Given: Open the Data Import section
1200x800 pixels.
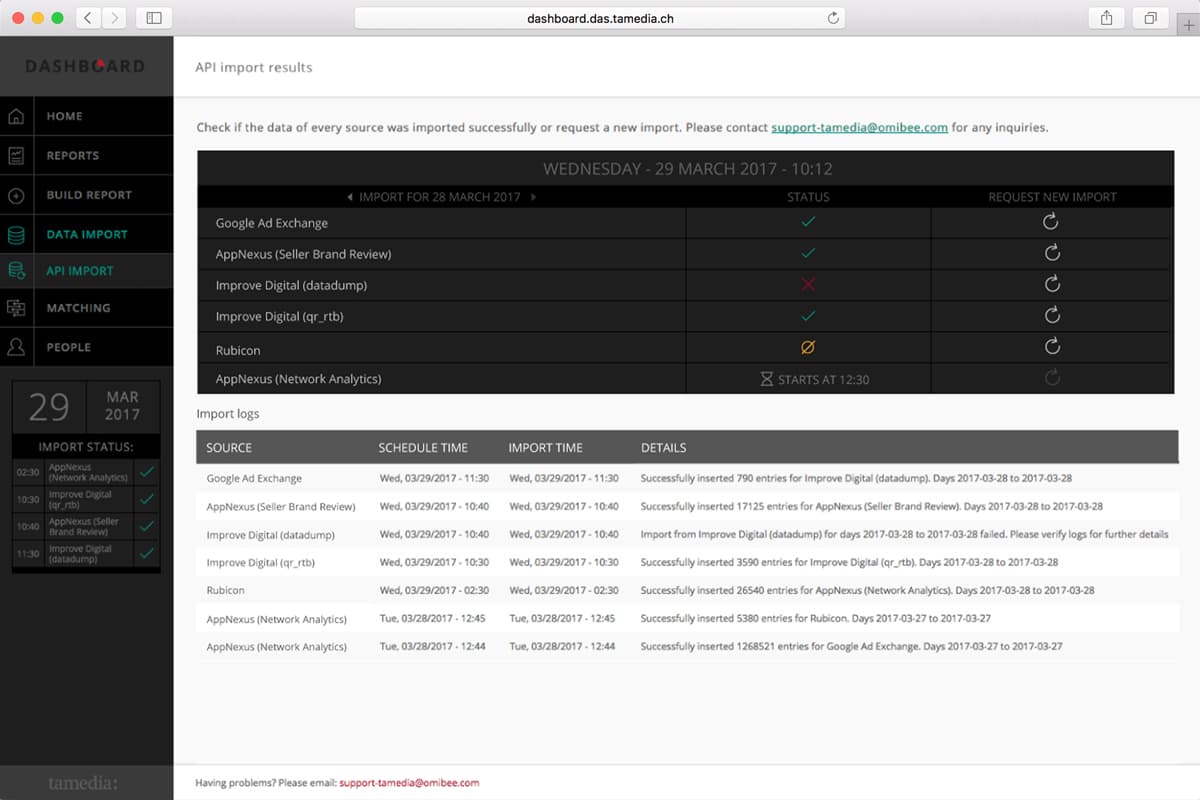Looking at the screenshot, I should [x=87, y=234].
